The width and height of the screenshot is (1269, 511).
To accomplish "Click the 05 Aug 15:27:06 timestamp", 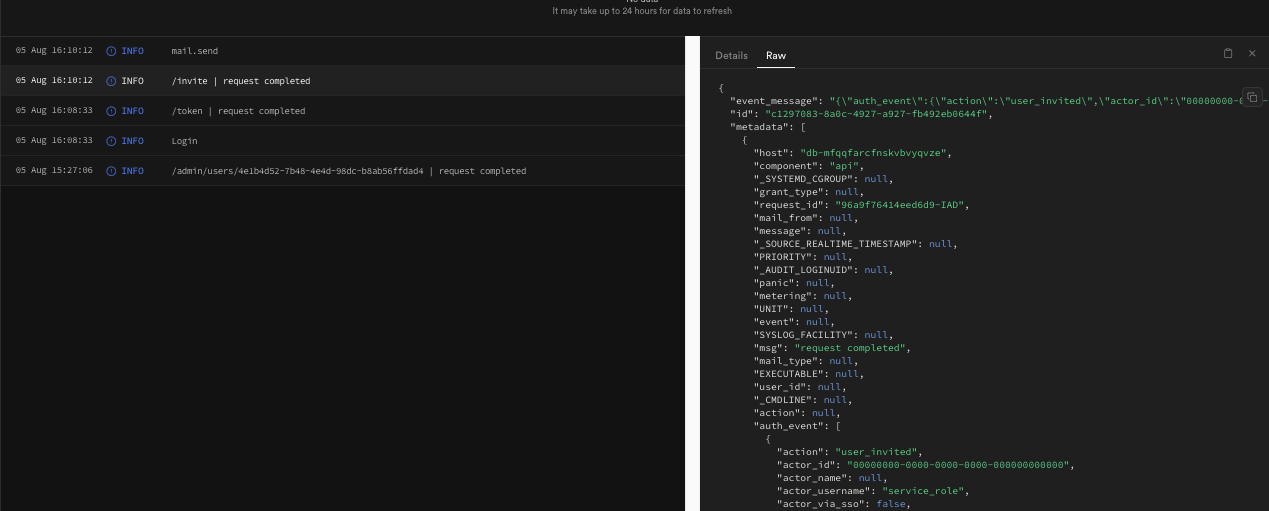I will pyautogui.click(x=54, y=171).
